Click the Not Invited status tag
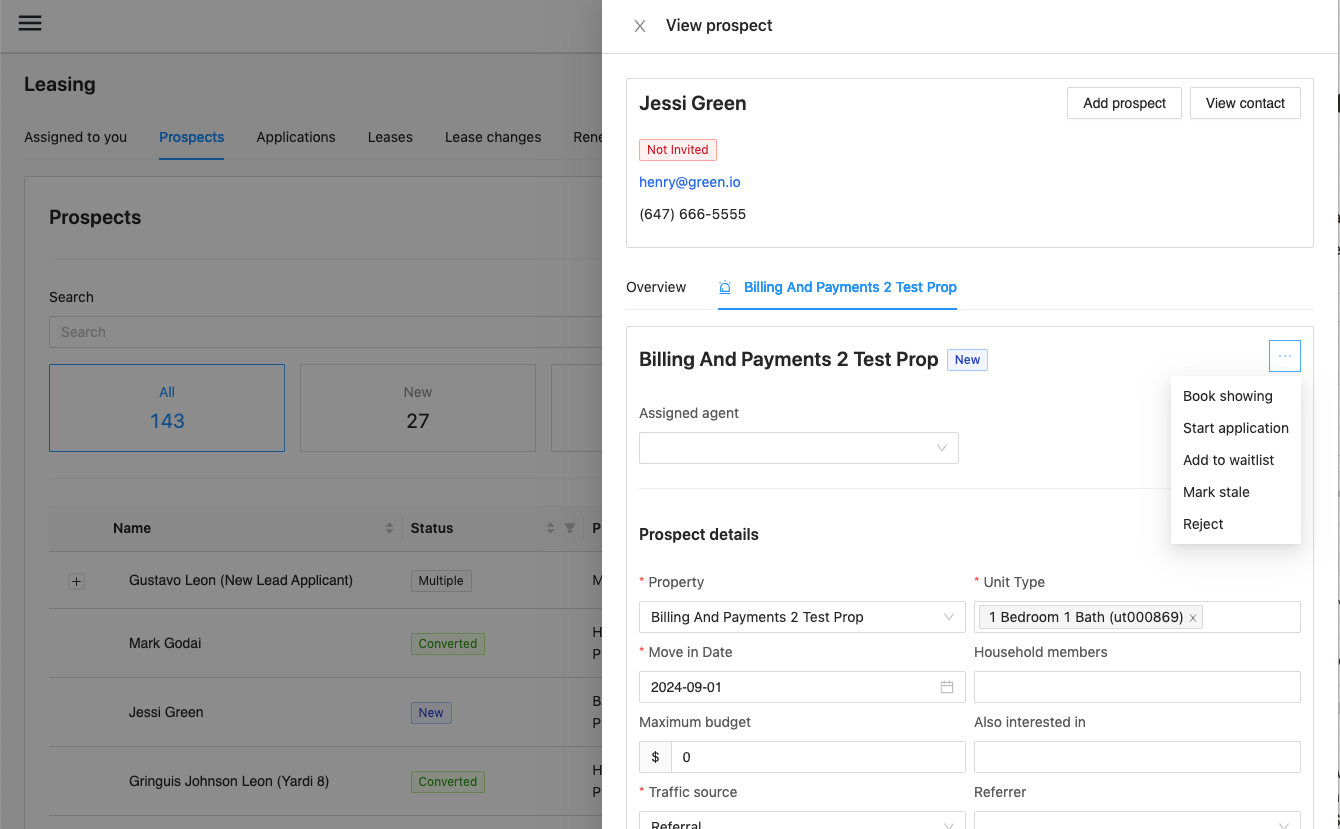This screenshot has width=1340, height=829. pos(678,150)
